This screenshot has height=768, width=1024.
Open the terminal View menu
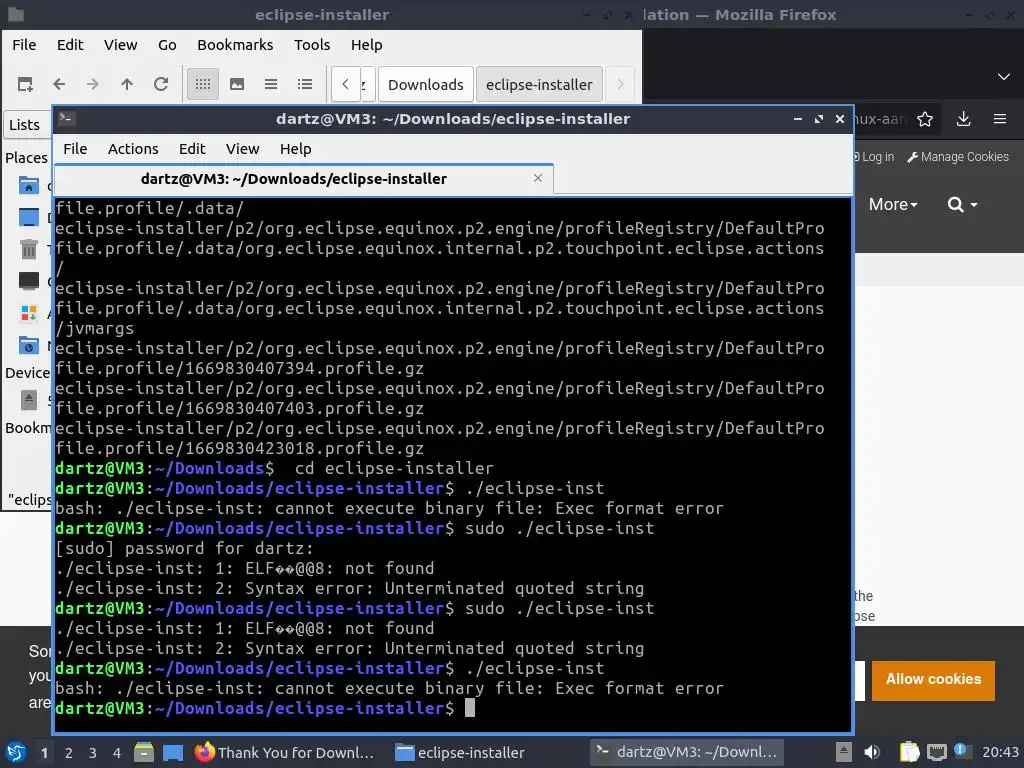[x=242, y=149]
